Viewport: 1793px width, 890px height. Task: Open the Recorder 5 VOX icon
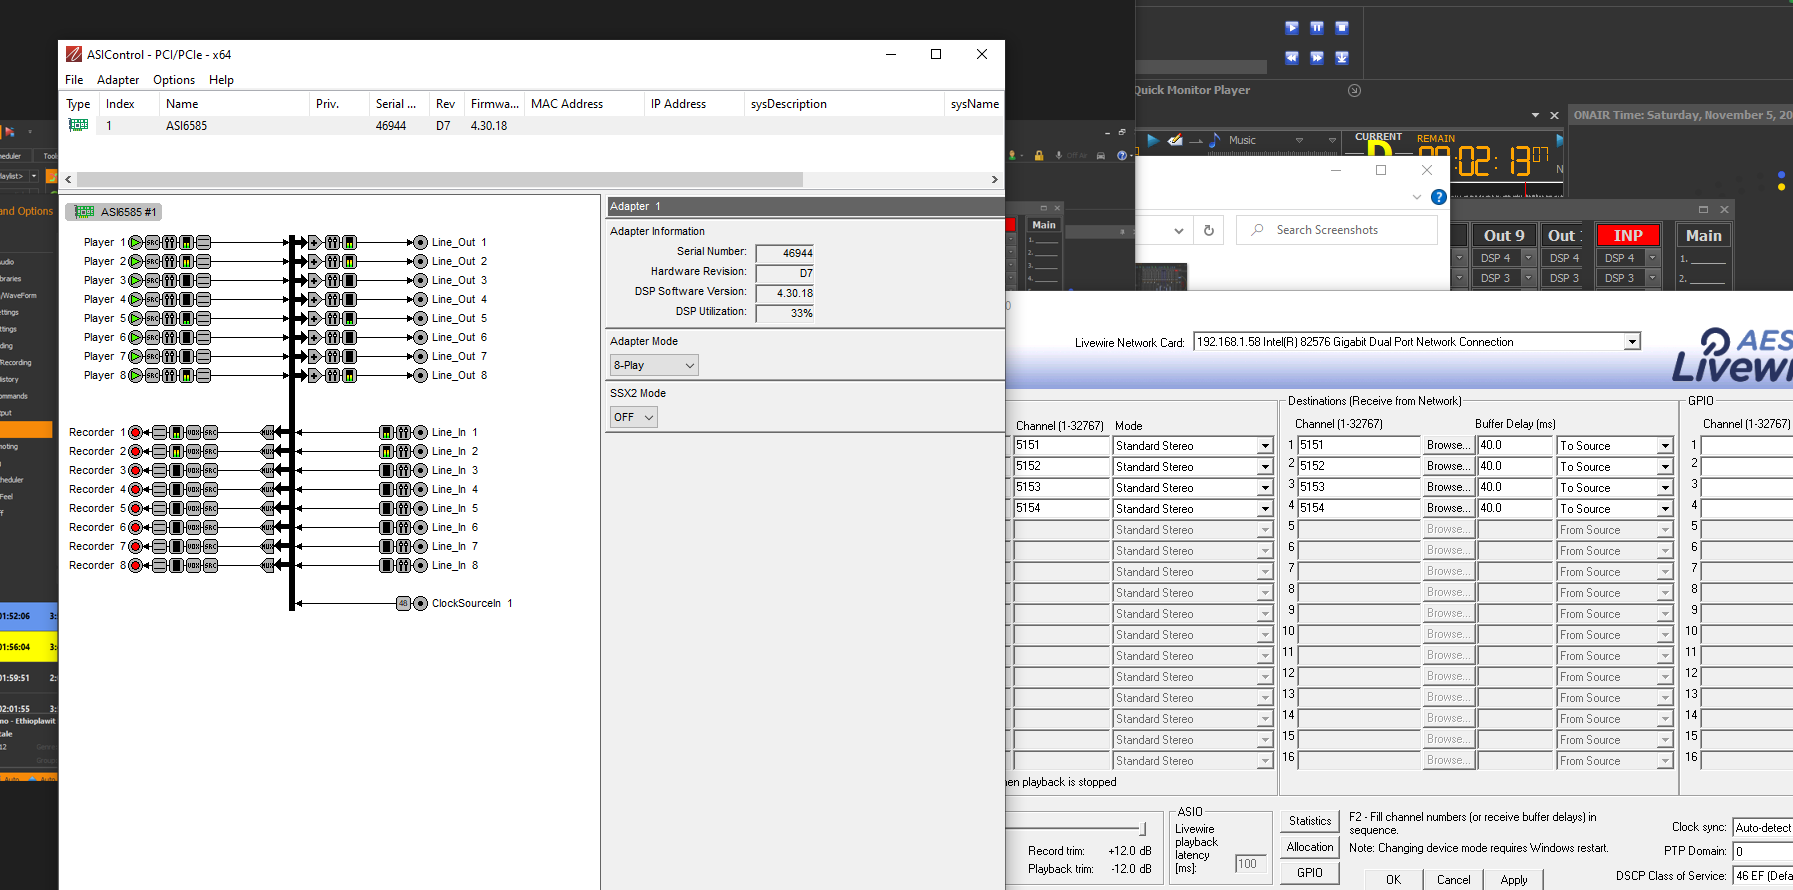coord(193,508)
